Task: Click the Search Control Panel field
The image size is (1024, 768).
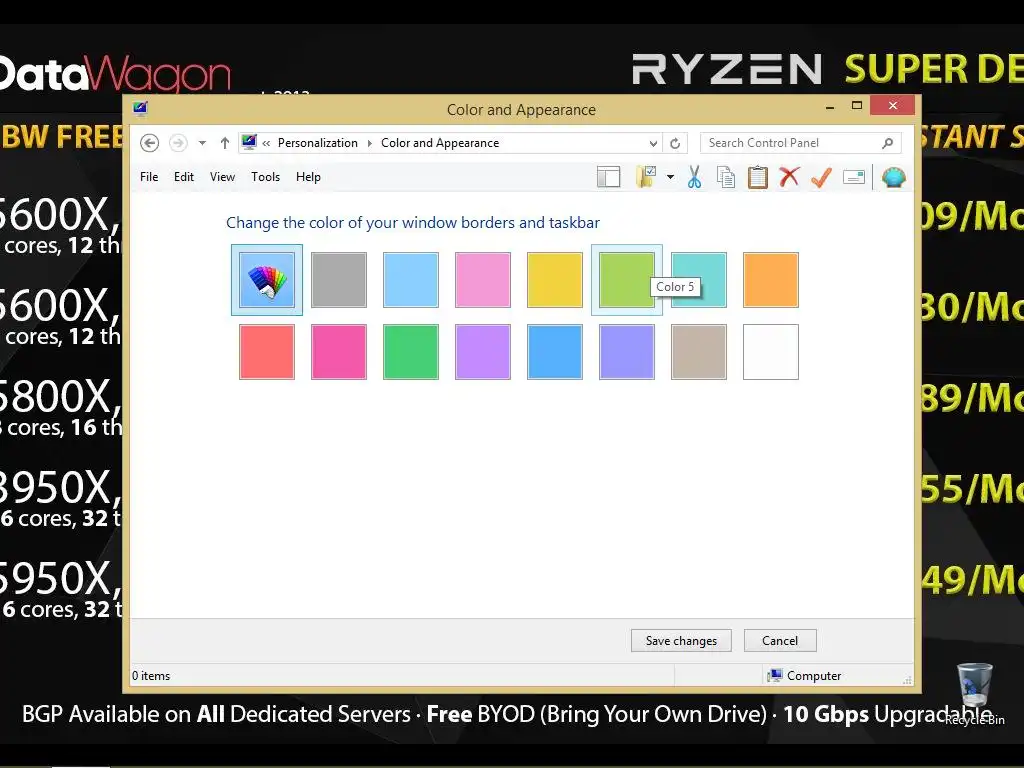Action: pos(801,143)
